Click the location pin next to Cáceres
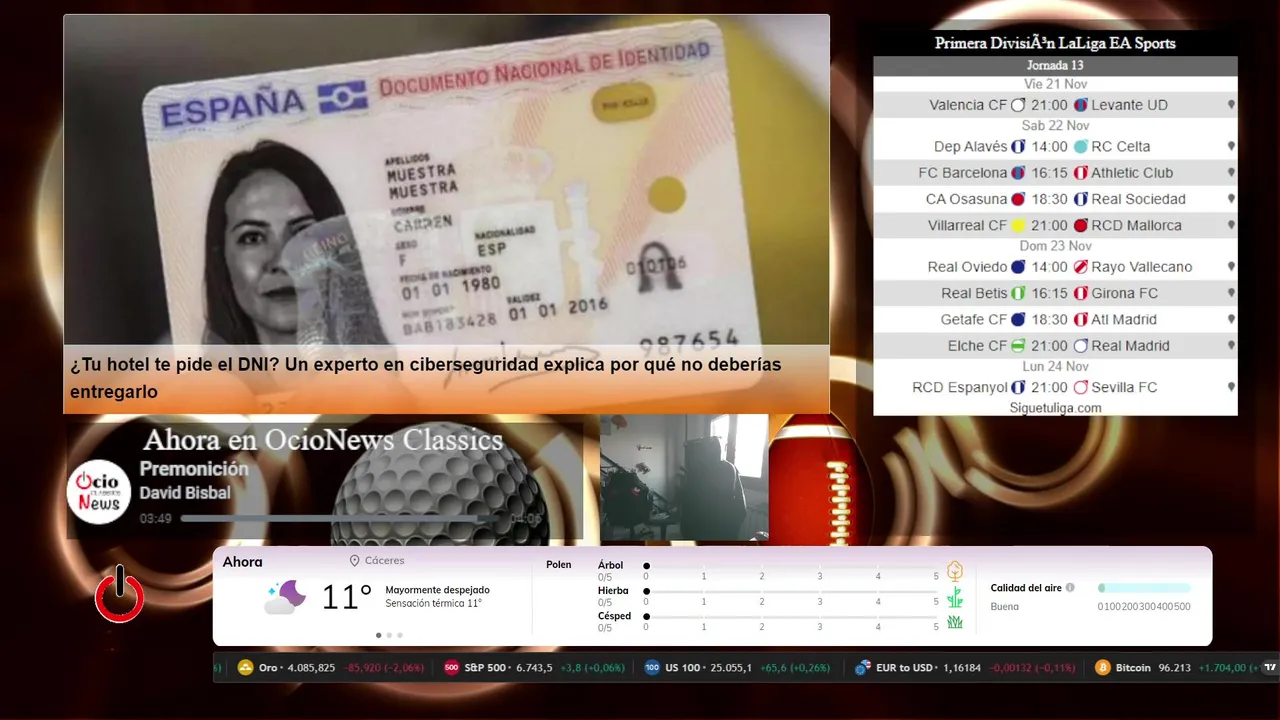Screen dimensions: 1280x720 click(354, 561)
